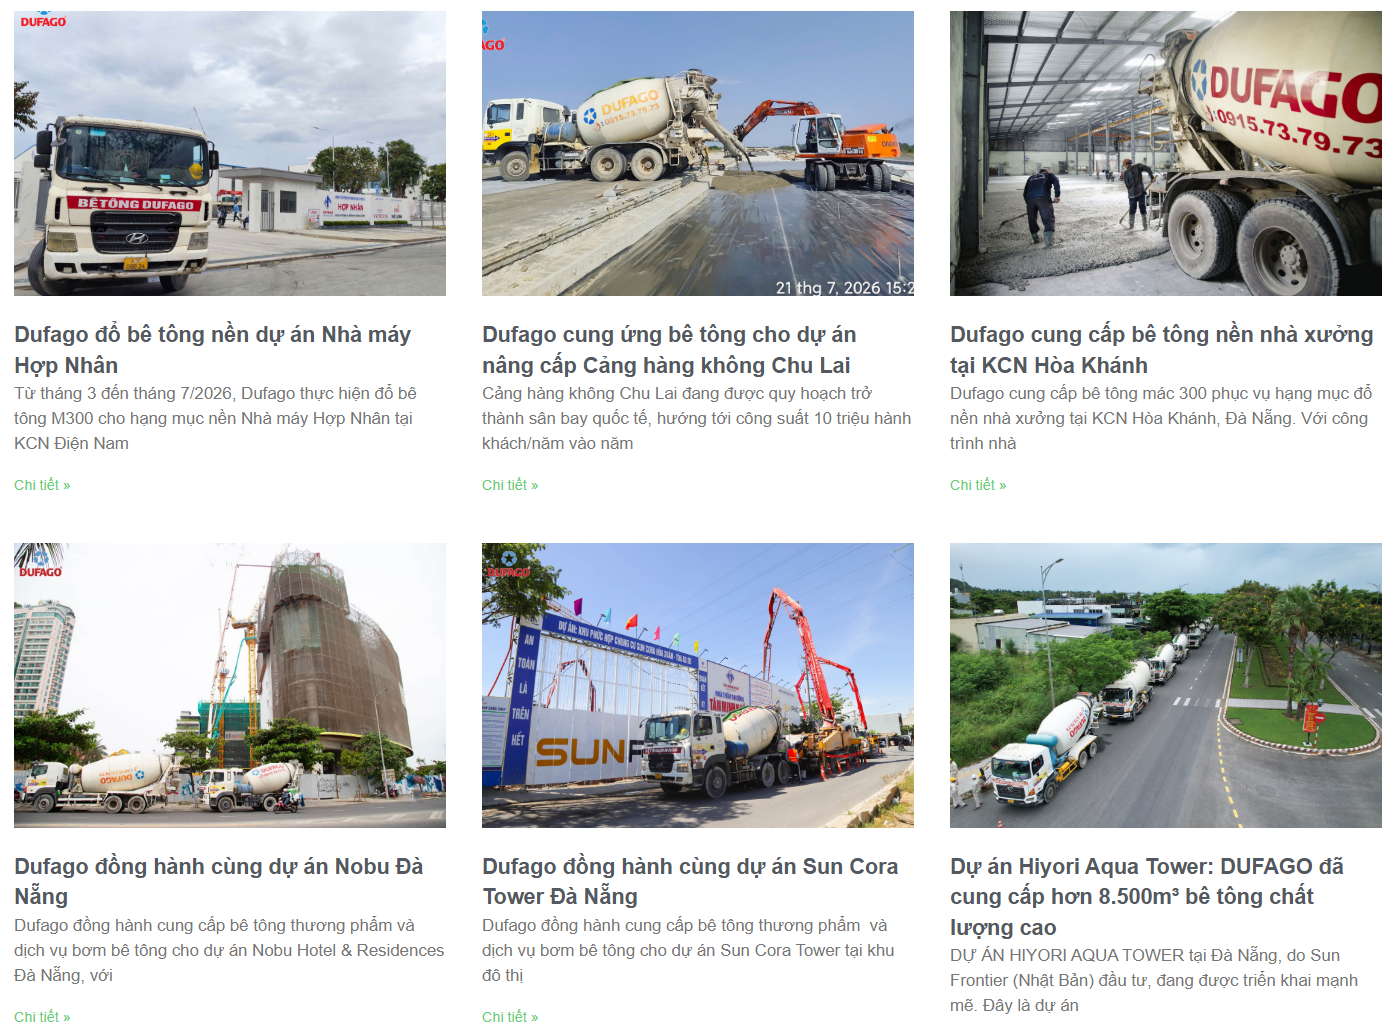The width and height of the screenshot is (1392, 1029).
Task: Open title about nhà xưởng tại KCN Hòa Khánh
Action: pyautogui.click(x=1162, y=350)
